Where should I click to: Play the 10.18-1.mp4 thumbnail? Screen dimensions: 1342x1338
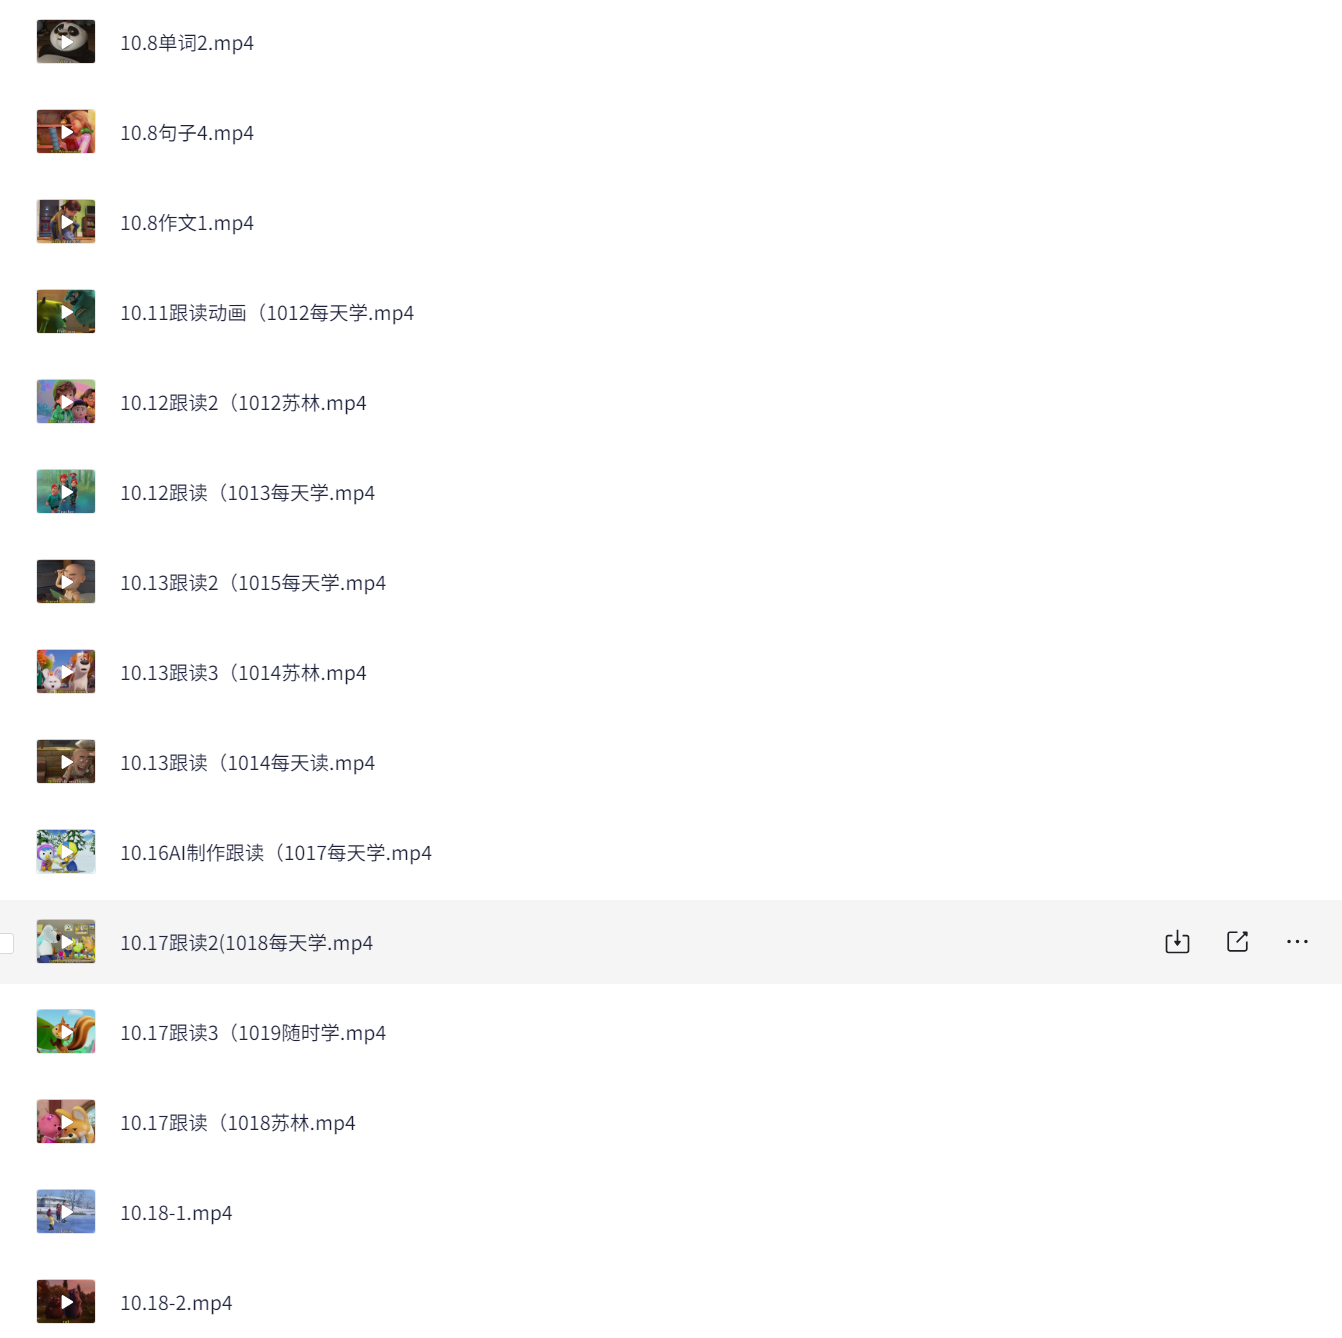click(66, 1212)
